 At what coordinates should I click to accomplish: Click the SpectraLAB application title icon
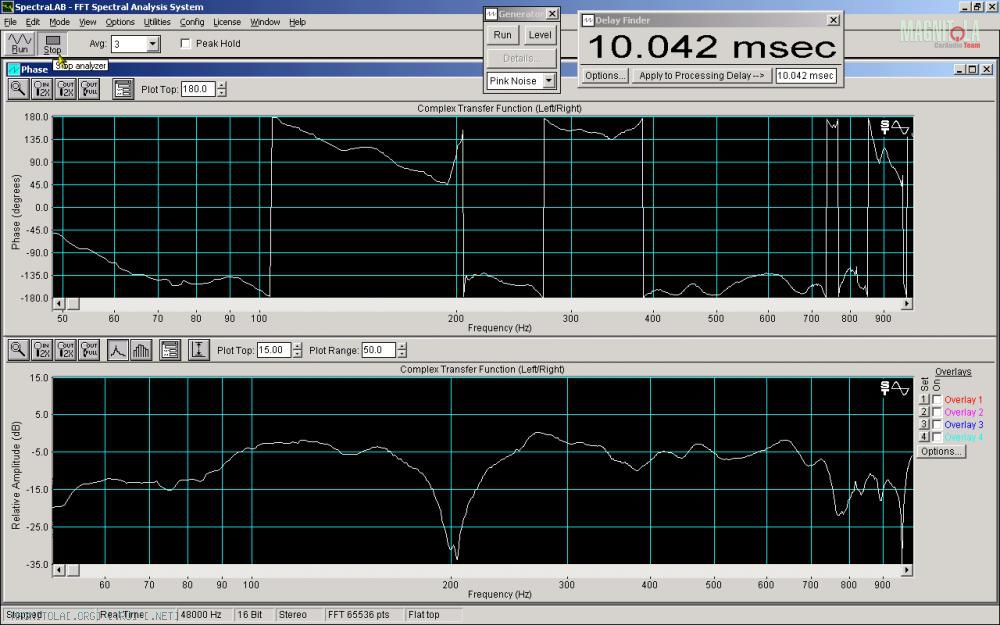tap(7, 7)
